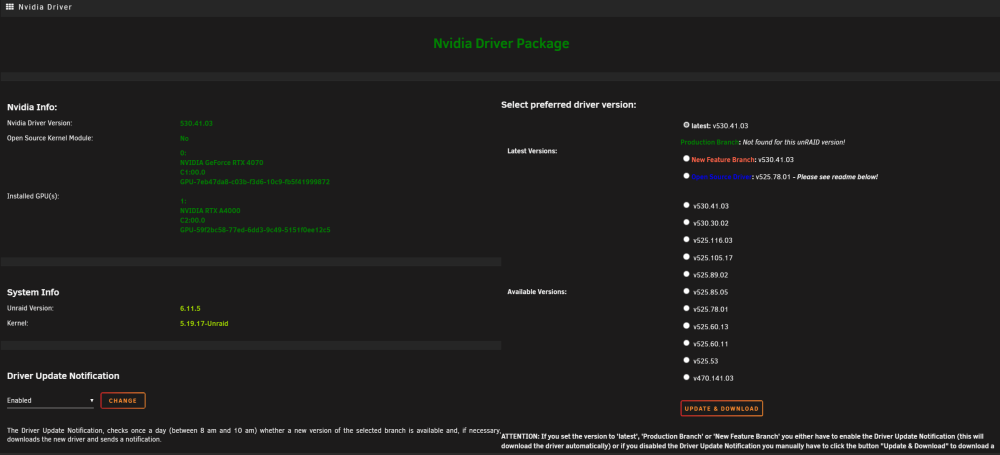The width and height of the screenshot is (1000, 455).
Task: Choose driver version v525.89.02
Action: 686,274
